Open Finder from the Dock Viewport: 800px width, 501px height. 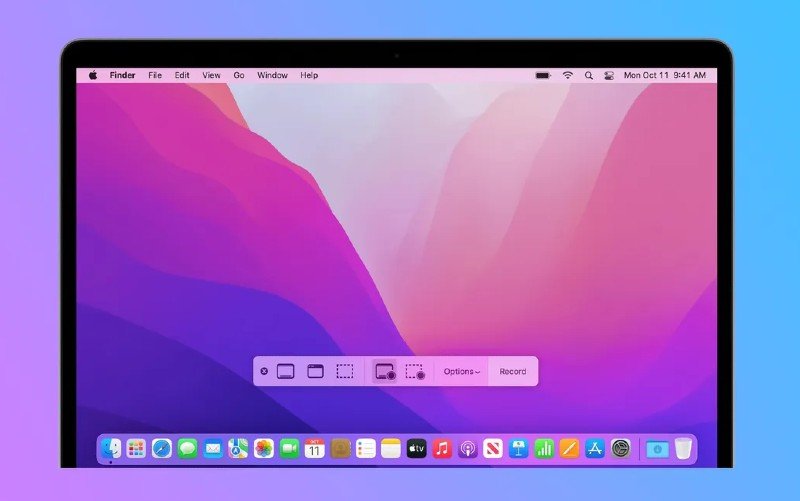[111, 448]
